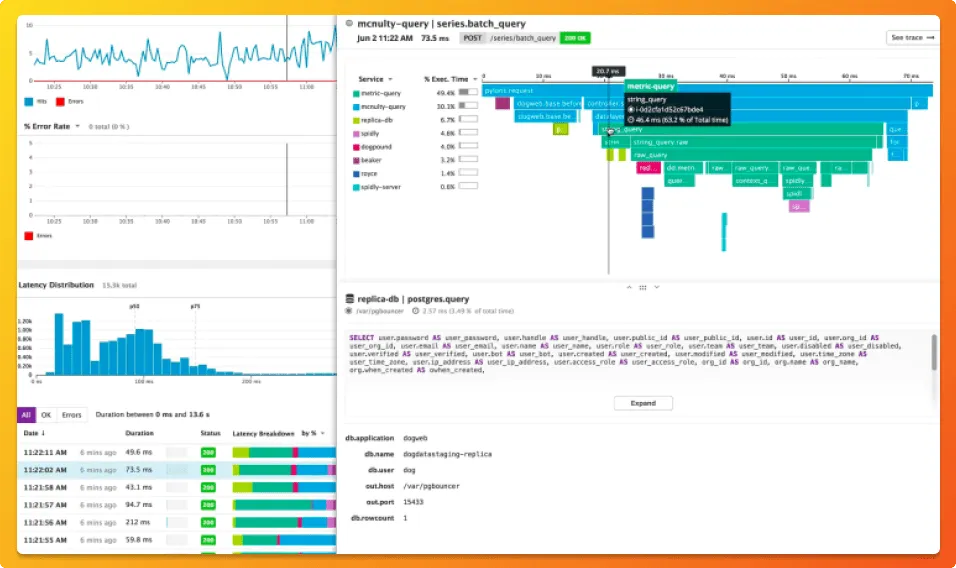Click the clock icon next to 2.57 ms

coord(415,311)
